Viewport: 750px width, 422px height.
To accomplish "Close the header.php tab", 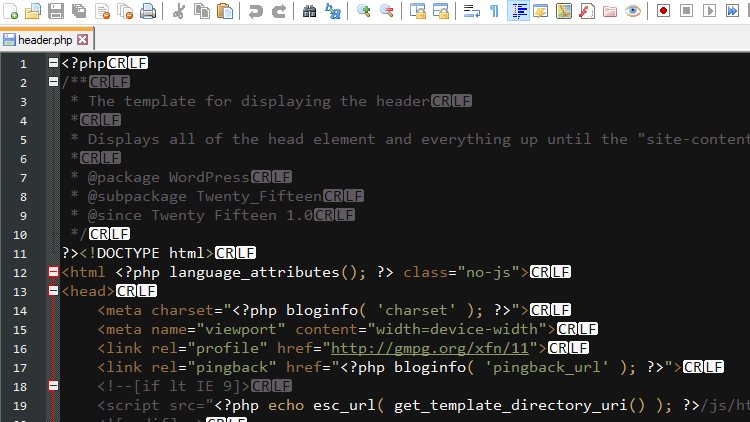I will point(83,40).
